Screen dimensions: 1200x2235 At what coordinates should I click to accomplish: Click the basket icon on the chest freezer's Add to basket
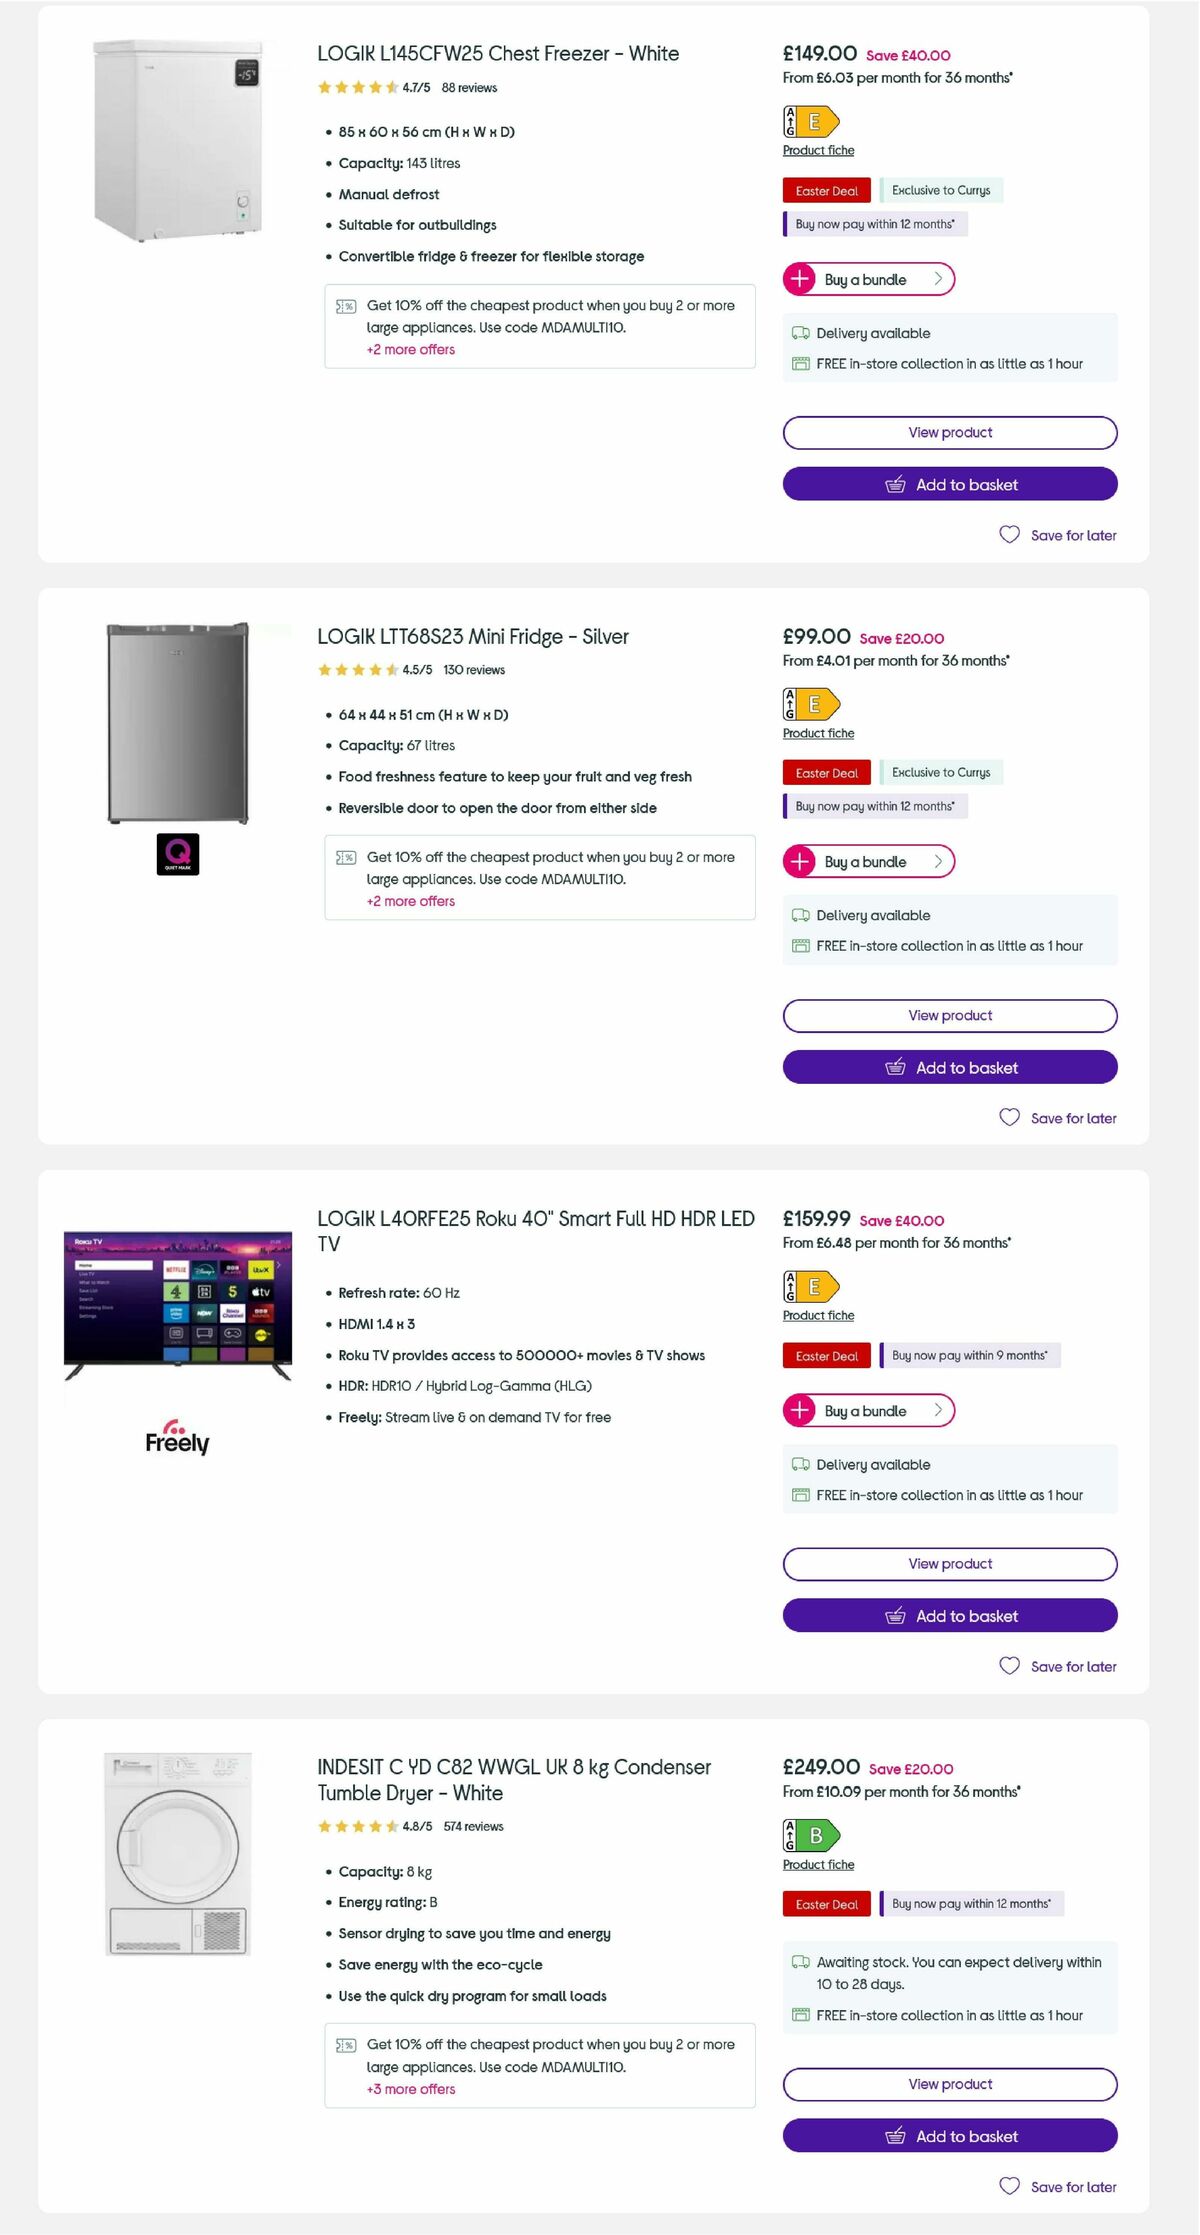[x=895, y=484]
